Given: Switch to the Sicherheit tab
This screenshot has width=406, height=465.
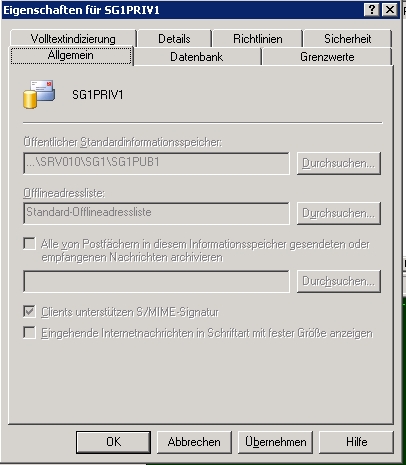Looking at the screenshot, I should click(x=347, y=38).
